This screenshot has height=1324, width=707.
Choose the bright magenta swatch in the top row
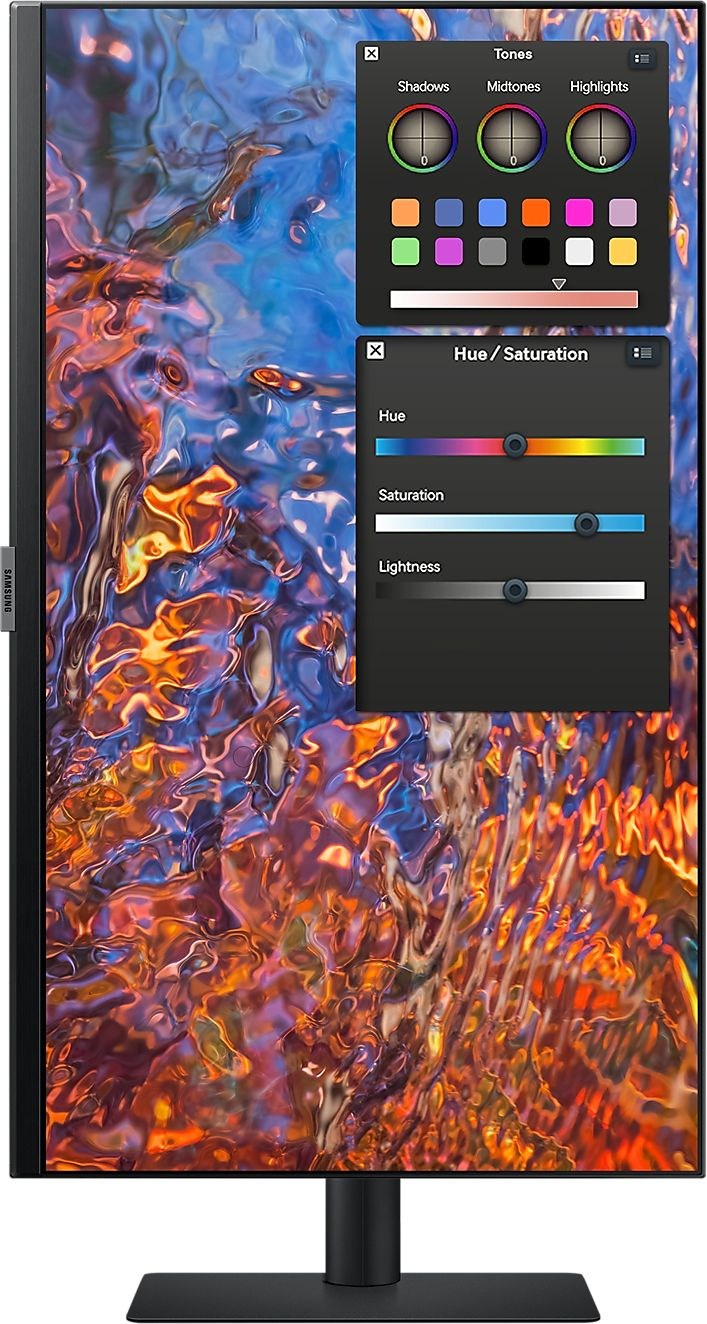[x=579, y=213]
